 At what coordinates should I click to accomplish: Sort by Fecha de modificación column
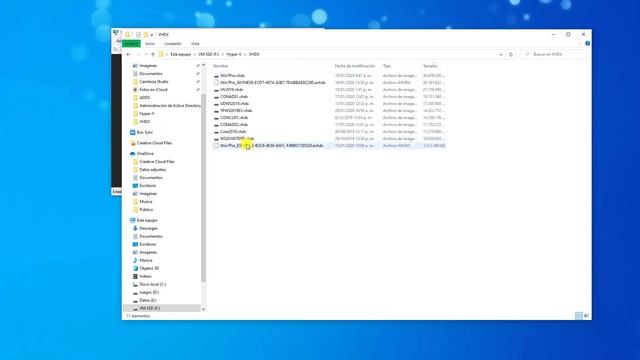(x=355, y=66)
